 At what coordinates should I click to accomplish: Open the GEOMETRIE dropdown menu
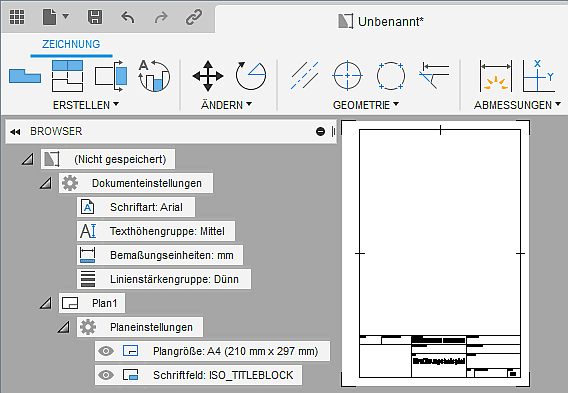(366, 105)
